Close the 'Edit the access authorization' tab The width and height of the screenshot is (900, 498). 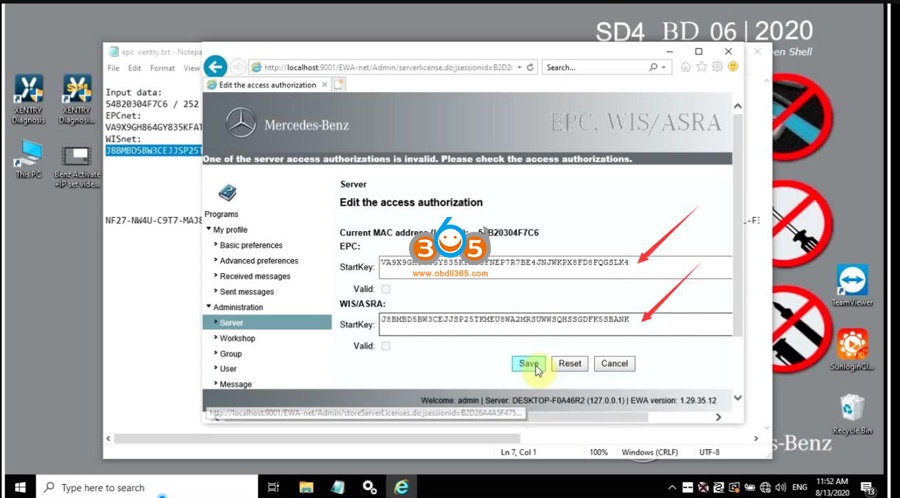pyautogui.click(x=324, y=84)
